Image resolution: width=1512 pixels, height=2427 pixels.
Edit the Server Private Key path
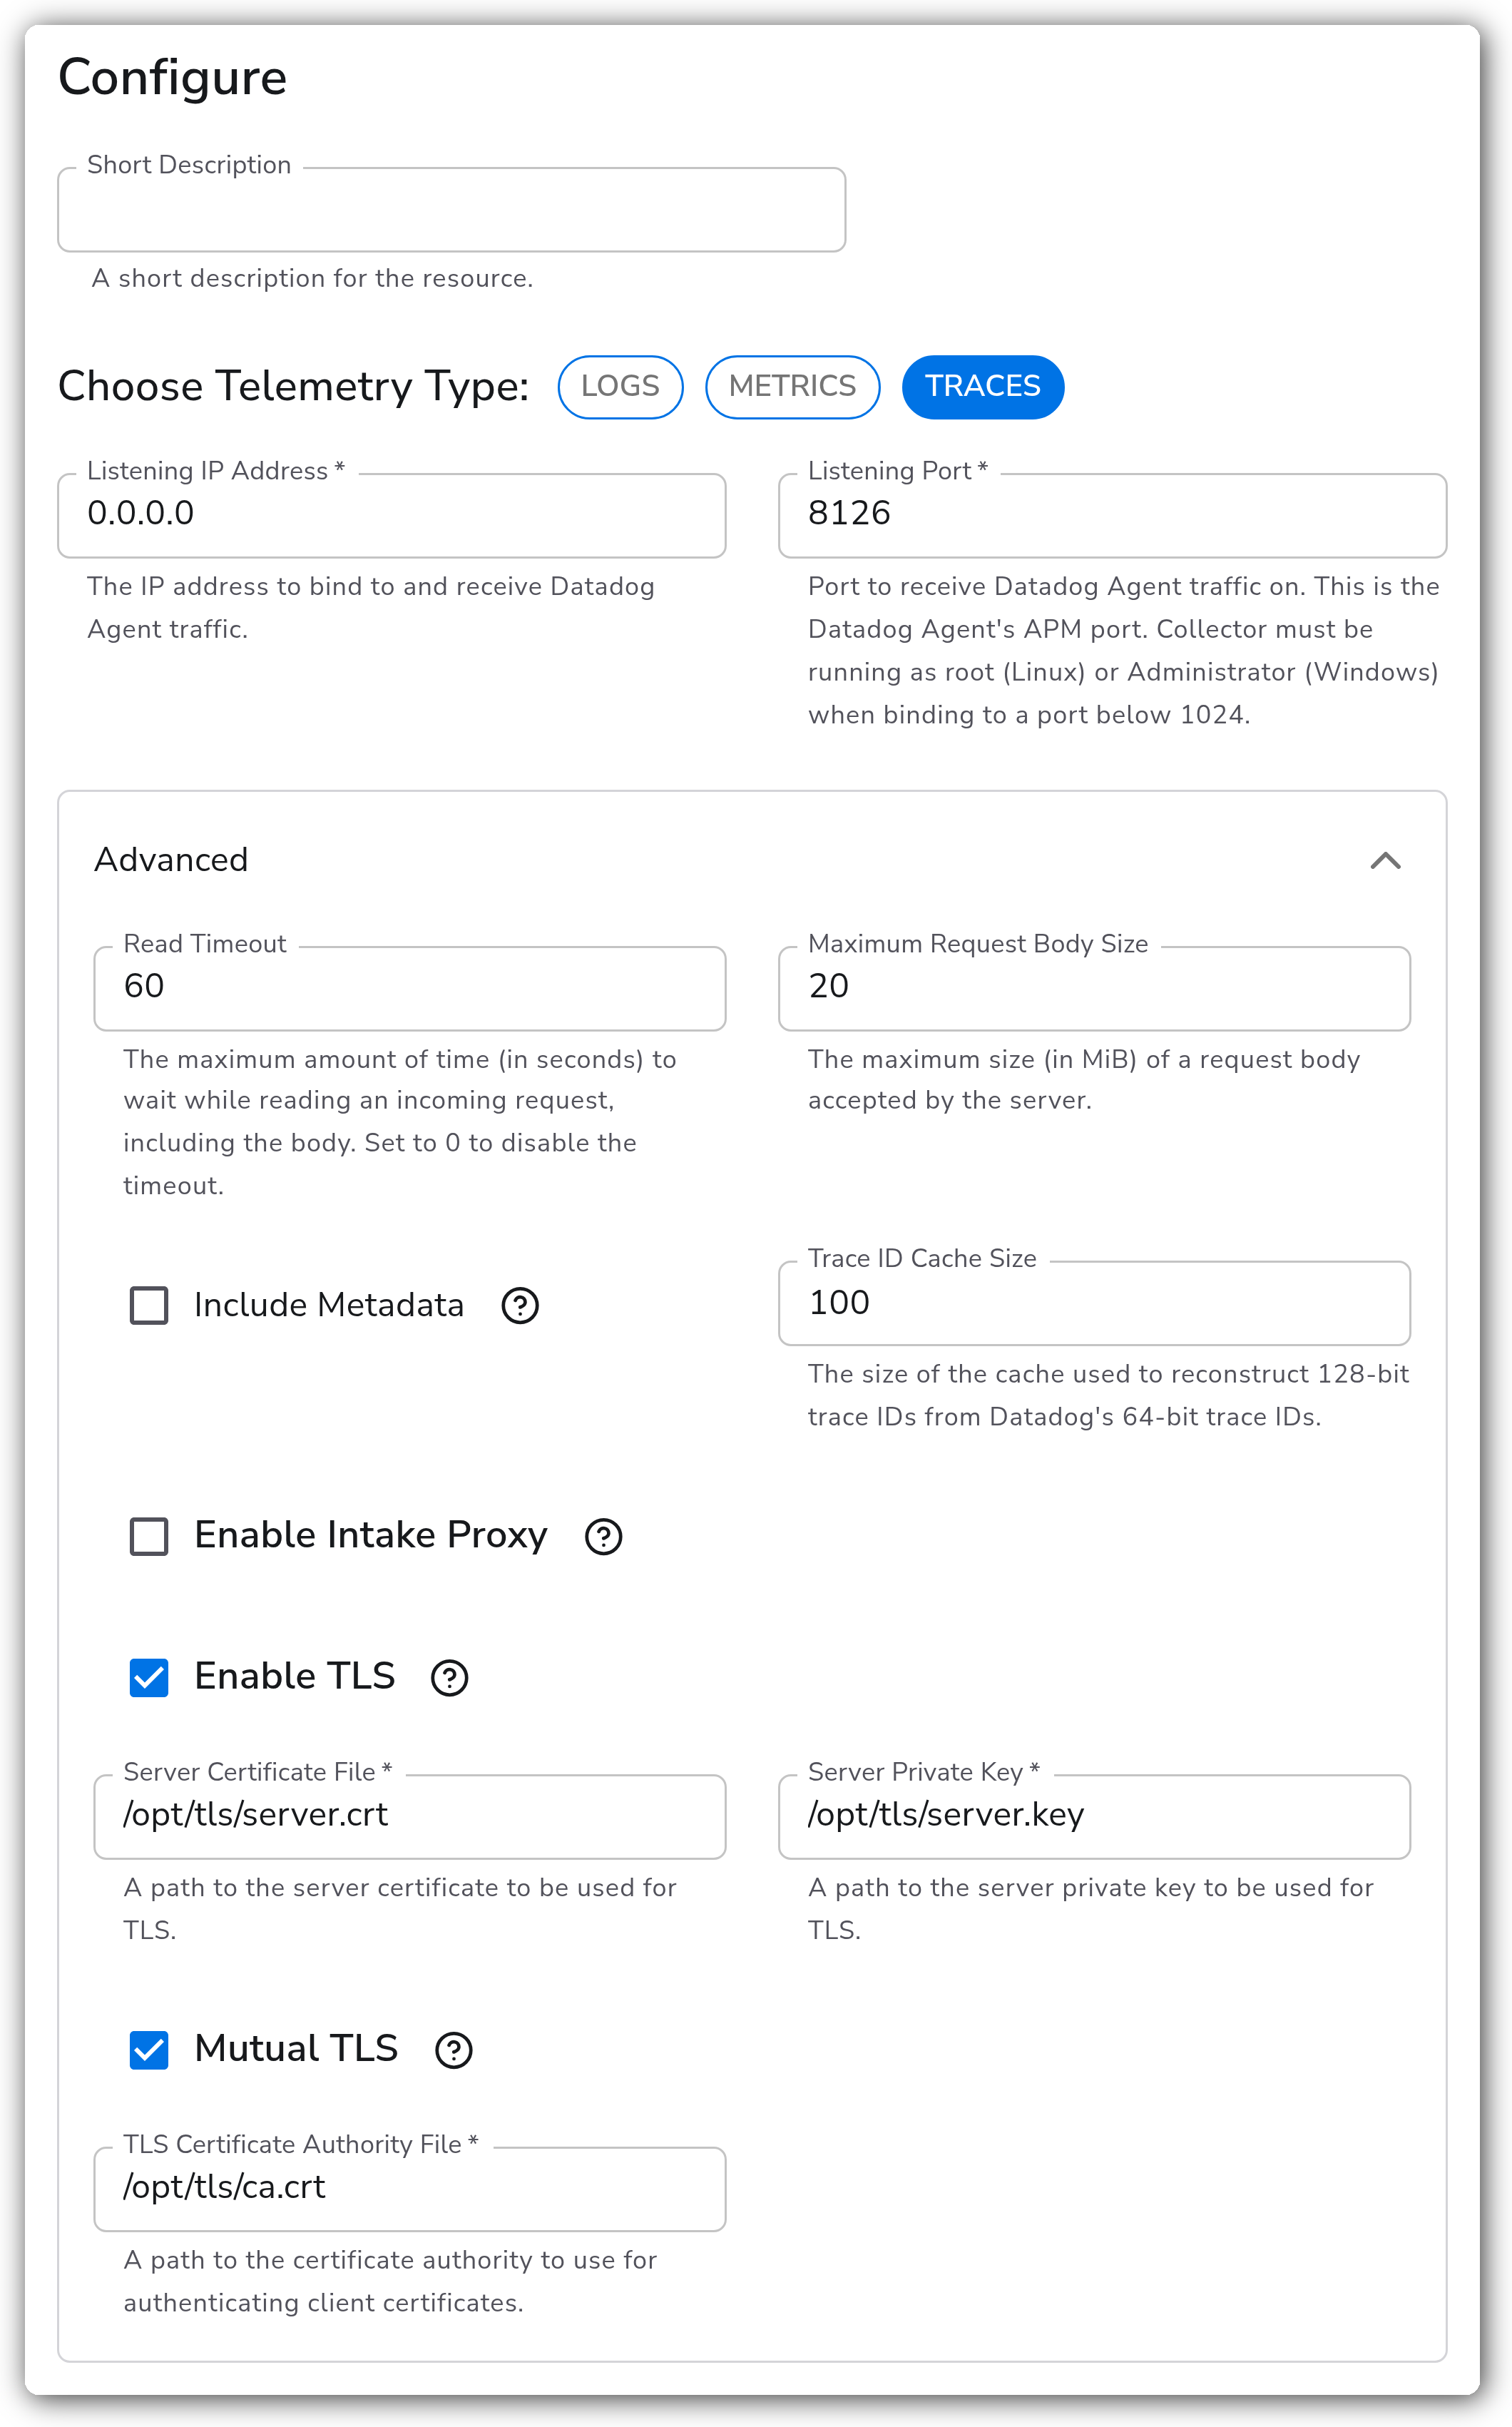coord(1094,1816)
